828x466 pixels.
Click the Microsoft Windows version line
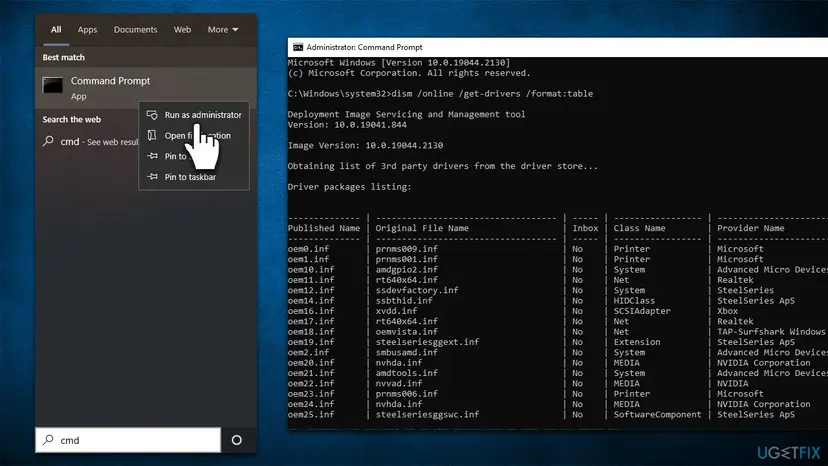[399, 62]
